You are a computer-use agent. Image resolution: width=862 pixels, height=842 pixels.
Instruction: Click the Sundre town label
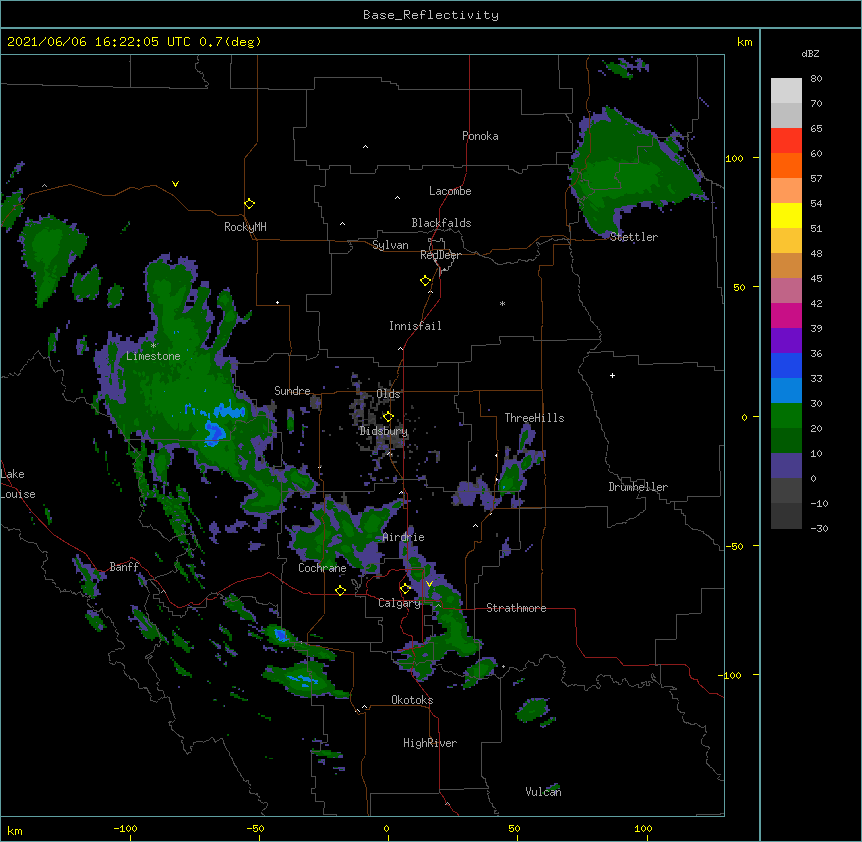click(x=292, y=391)
